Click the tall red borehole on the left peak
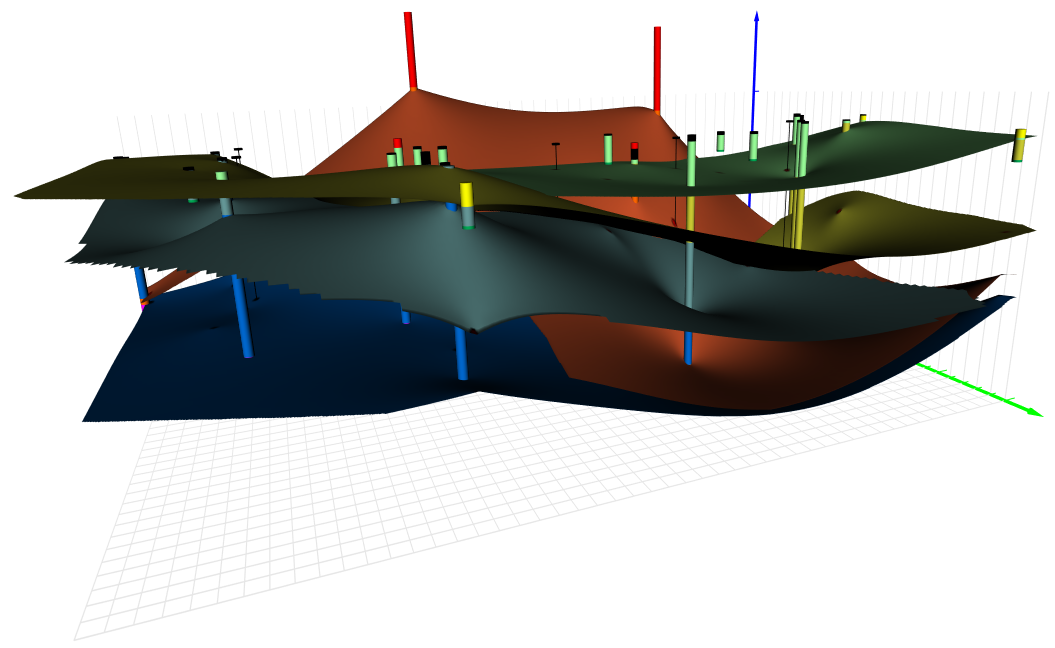The image size is (1055, 648). tap(410, 50)
